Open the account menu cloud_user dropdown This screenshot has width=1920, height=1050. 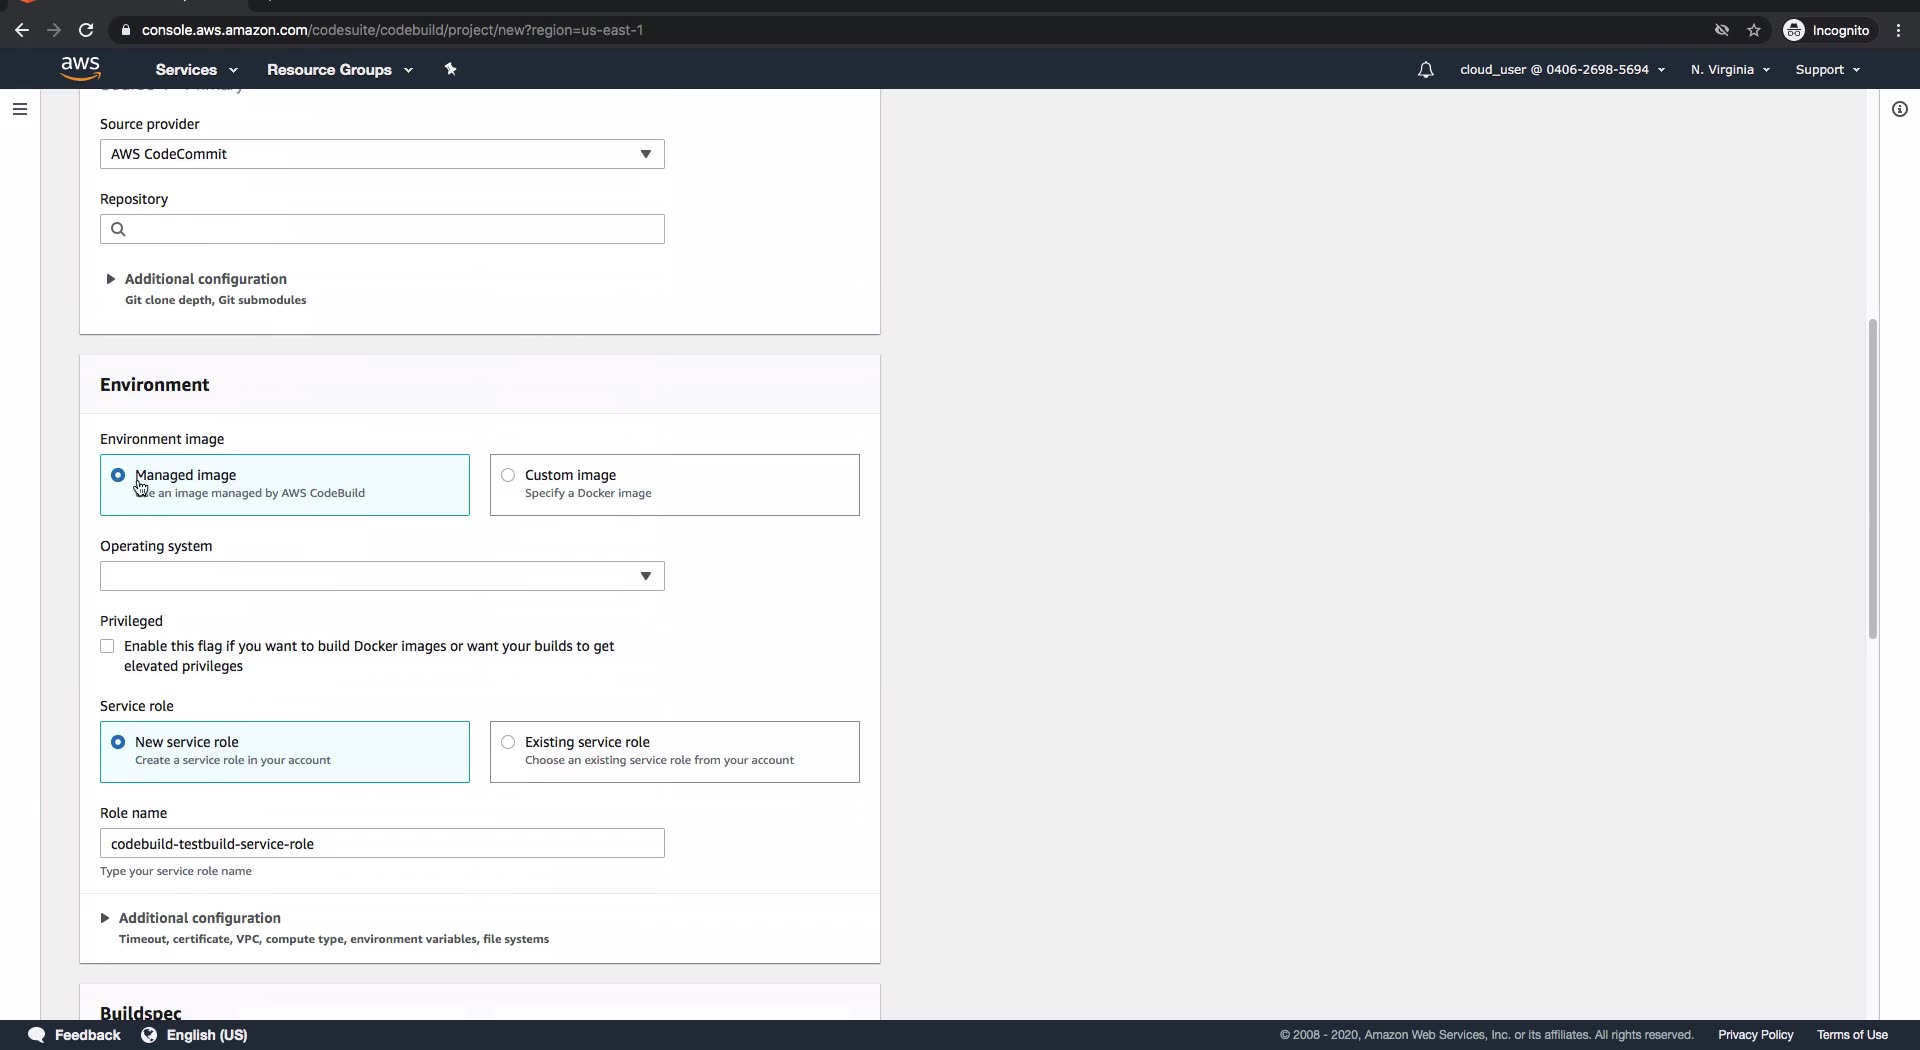pyautogui.click(x=1562, y=70)
